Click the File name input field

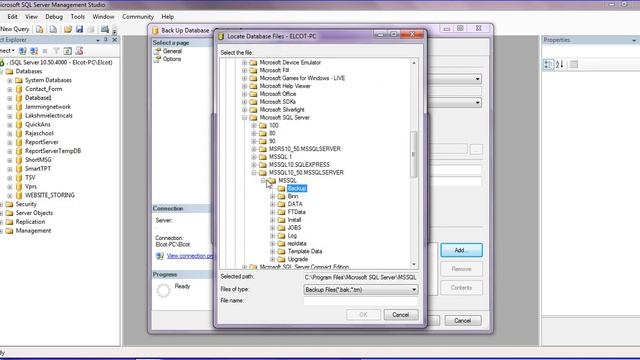tap(360, 301)
